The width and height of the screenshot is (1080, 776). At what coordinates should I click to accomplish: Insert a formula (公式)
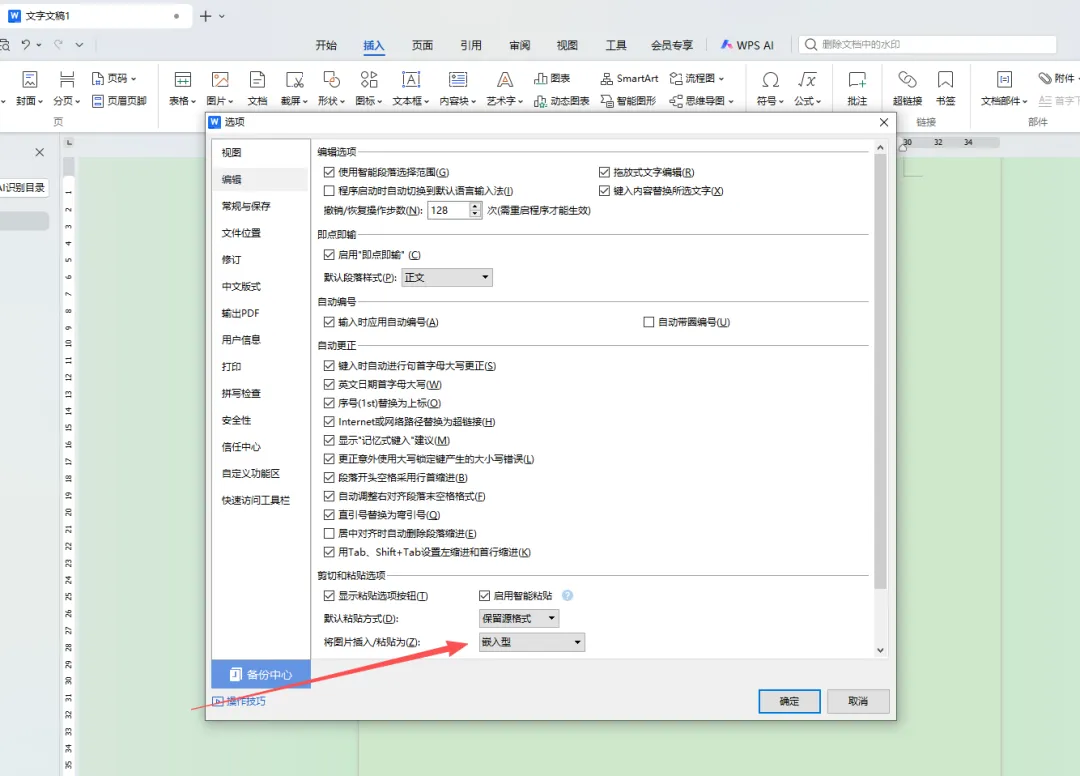[x=807, y=88]
